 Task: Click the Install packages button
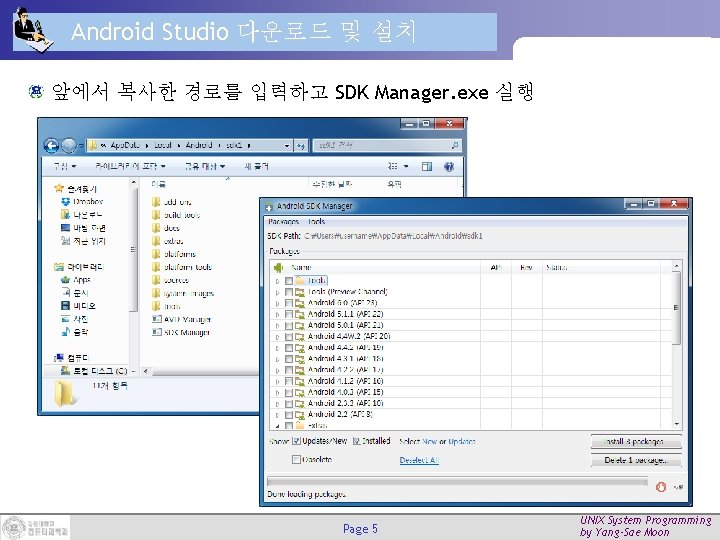click(x=636, y=441)
